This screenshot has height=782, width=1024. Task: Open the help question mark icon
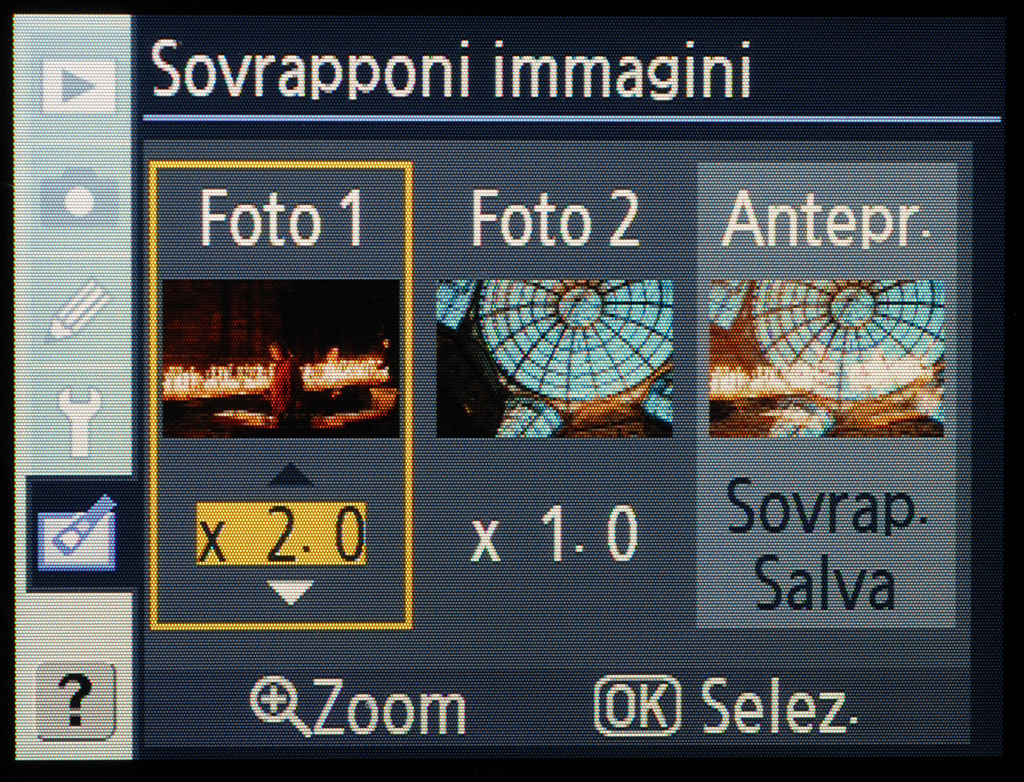[76, 702]
